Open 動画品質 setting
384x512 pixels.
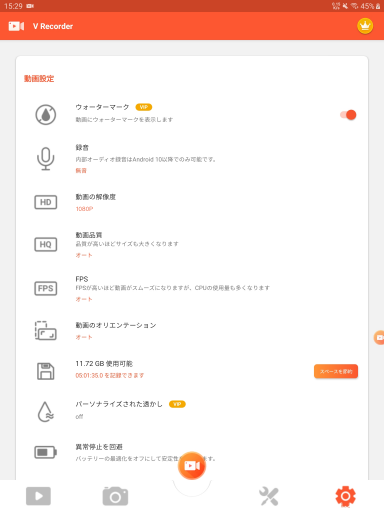[192, 245]
